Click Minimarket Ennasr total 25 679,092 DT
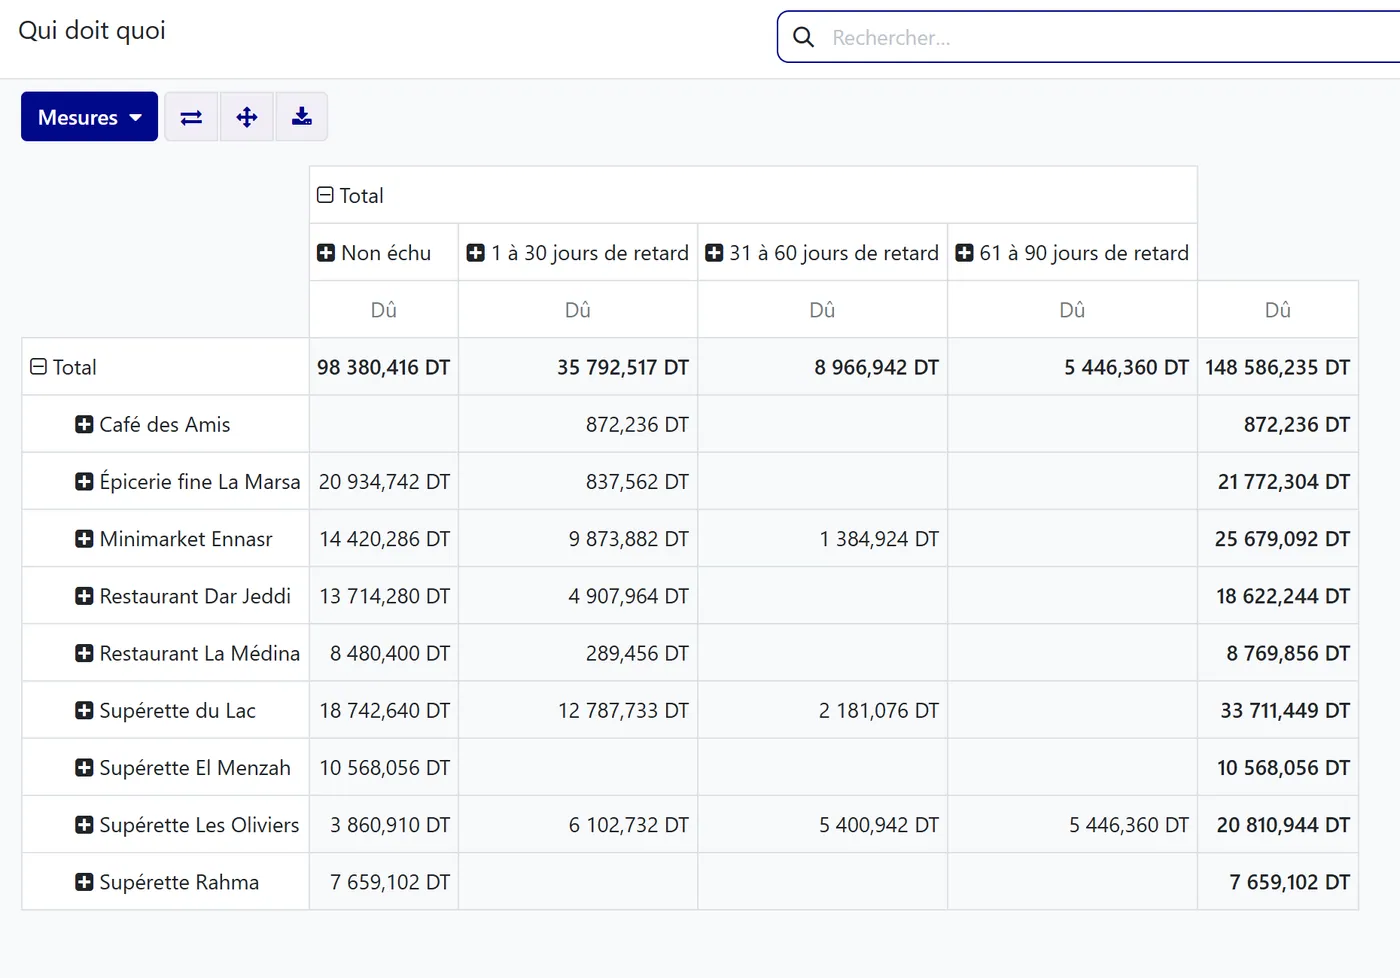 [x=1278, y=539]
